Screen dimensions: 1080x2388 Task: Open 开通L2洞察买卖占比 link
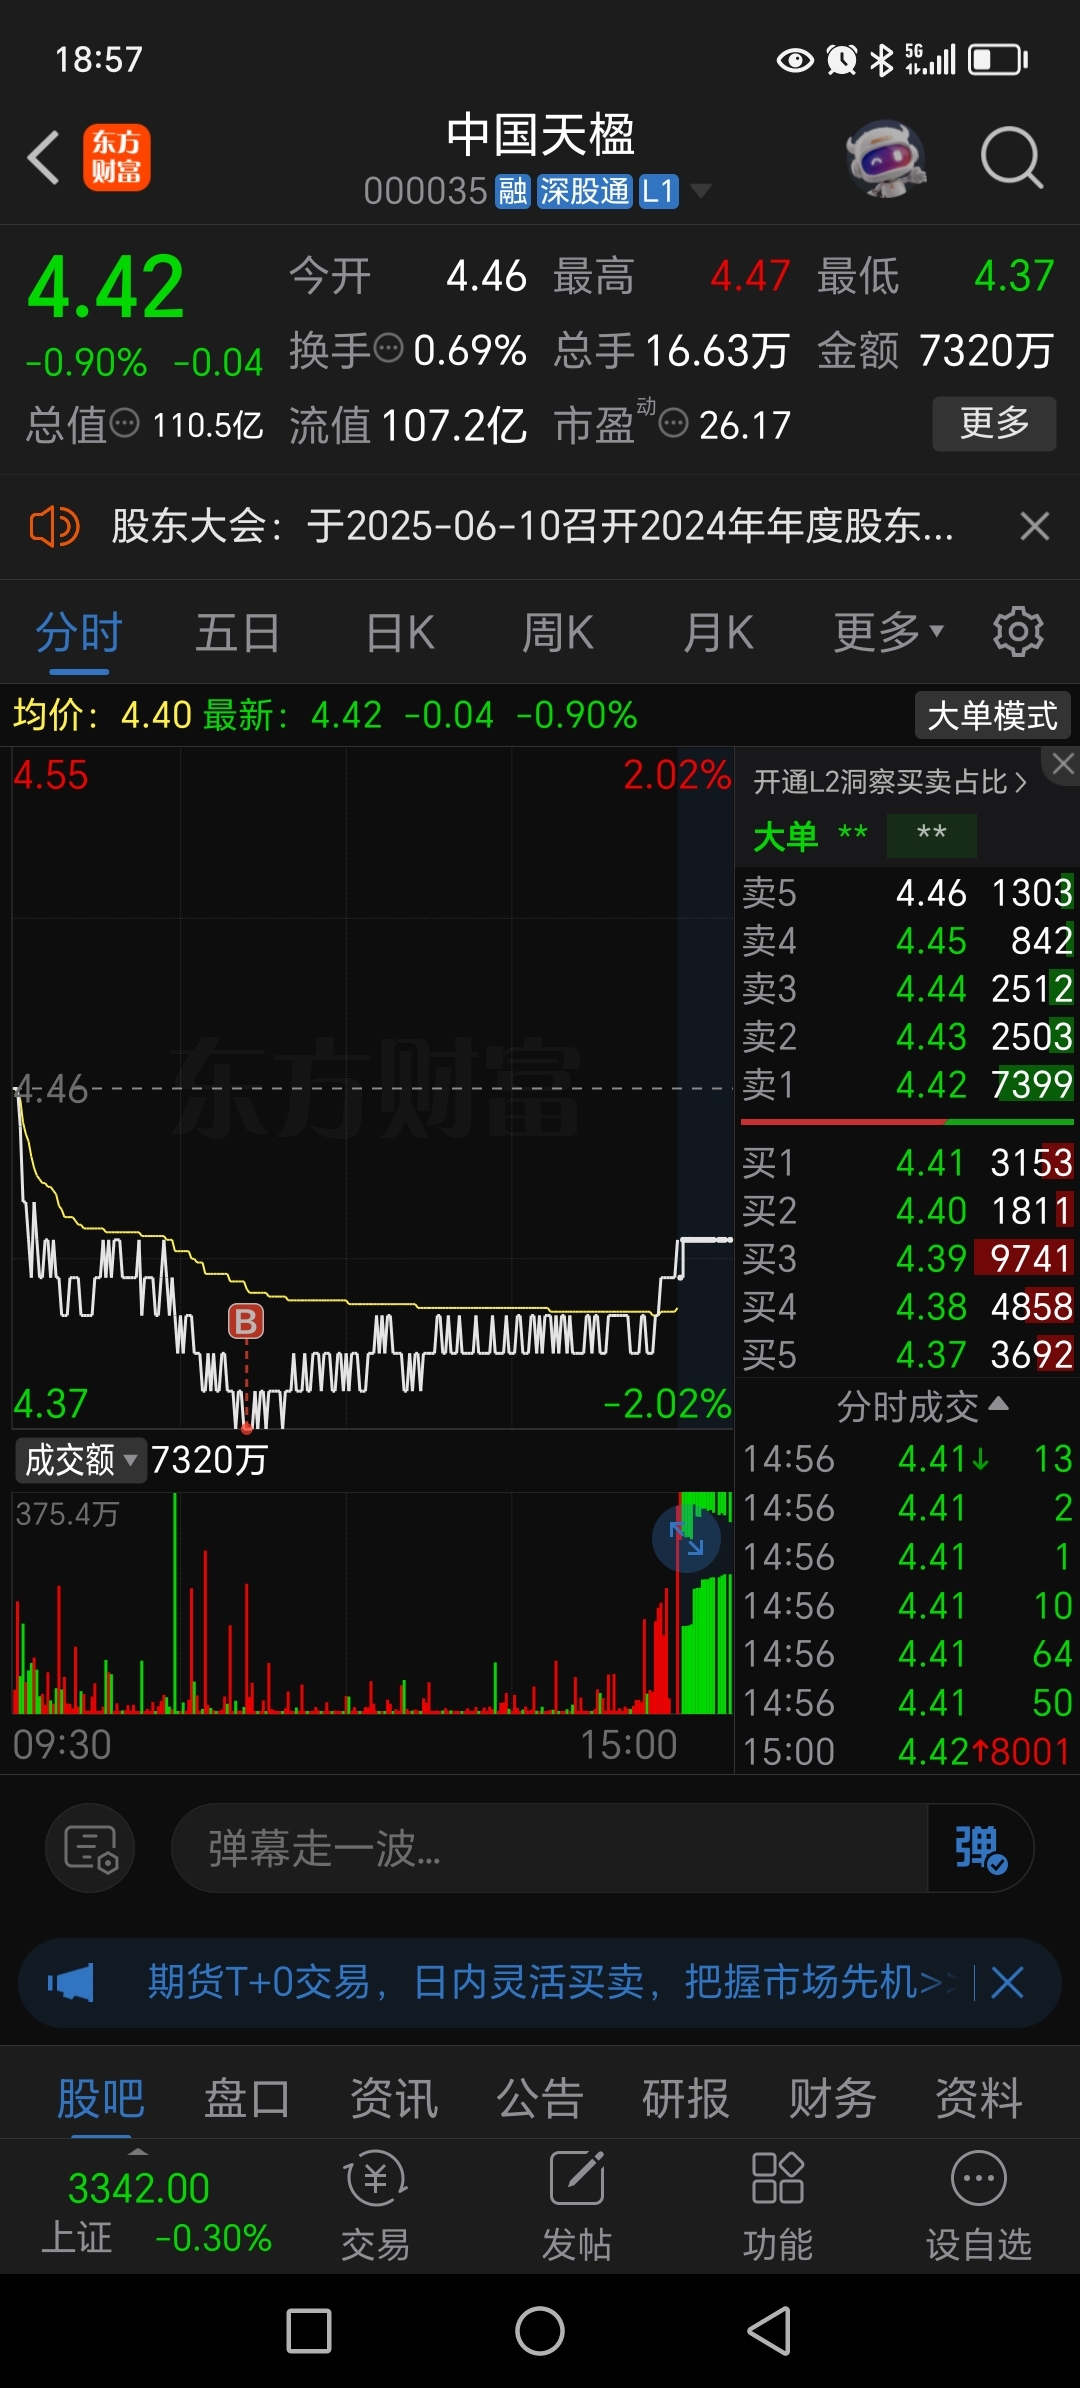tap(890, 782)
